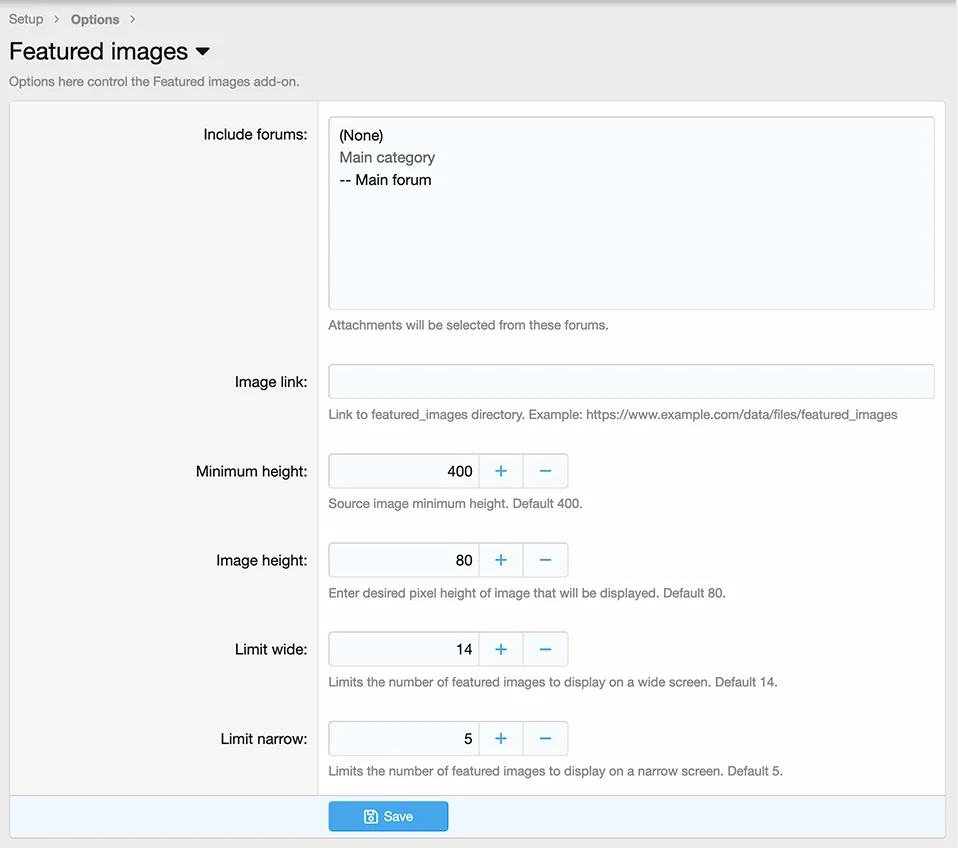
Task: Click the Minimum height value field
Action: [x=404, y=471]
